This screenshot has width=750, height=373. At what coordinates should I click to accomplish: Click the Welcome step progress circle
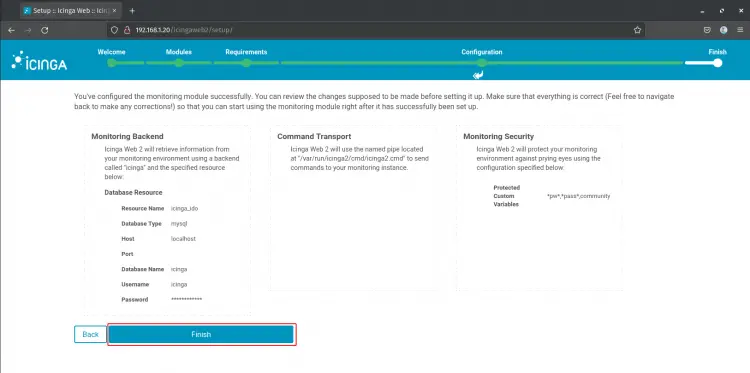tap(111, 63)
